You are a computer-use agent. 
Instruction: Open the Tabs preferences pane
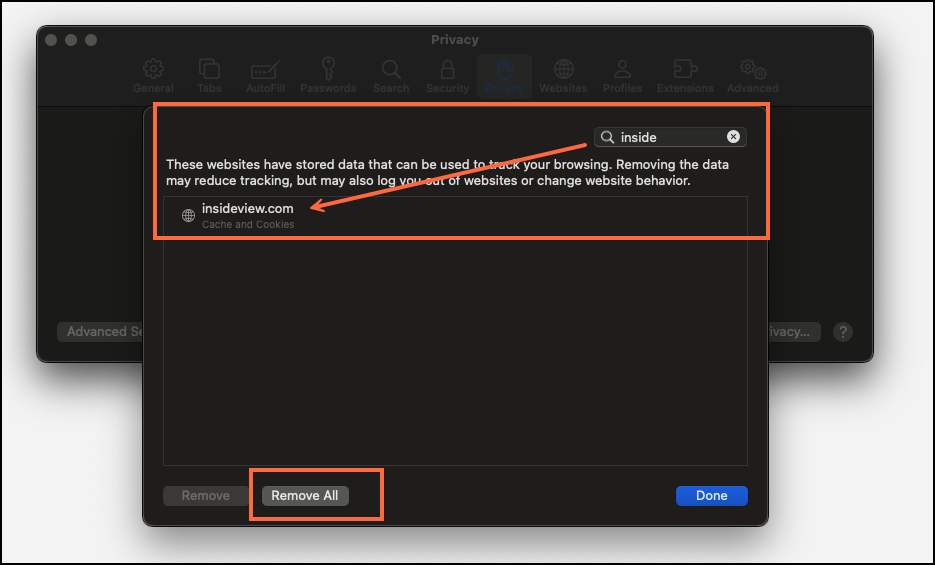(209, 76)
